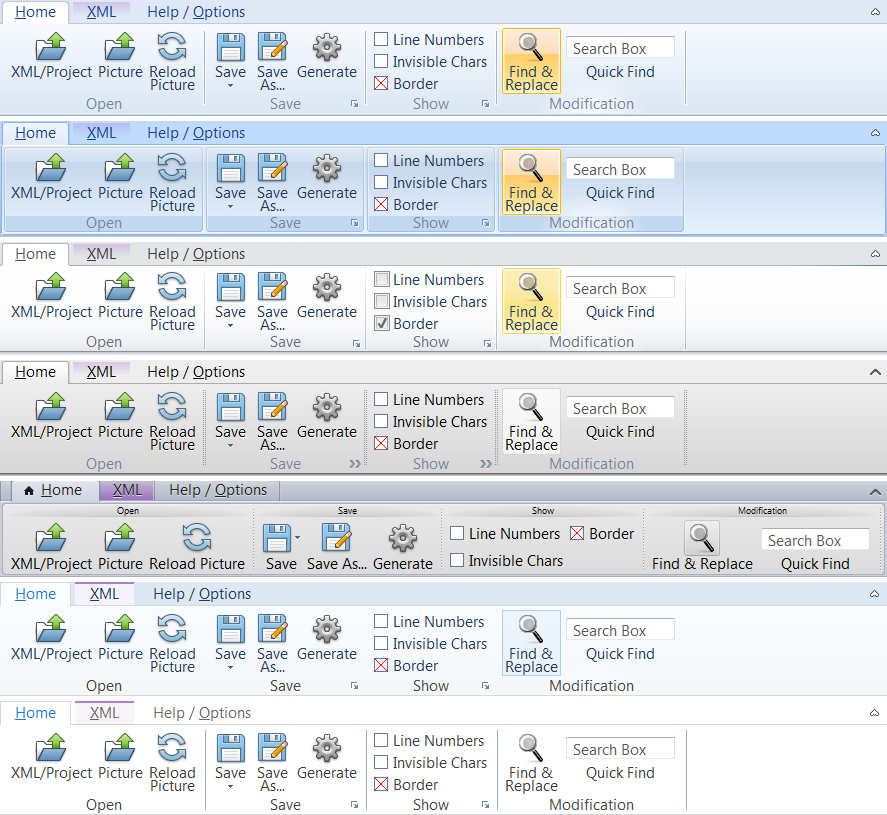Click the Search Box field in blue-tinted ribbon
The width and height of the screenshot is (887, 815).
pyautogui.click(x=620, y=170)
